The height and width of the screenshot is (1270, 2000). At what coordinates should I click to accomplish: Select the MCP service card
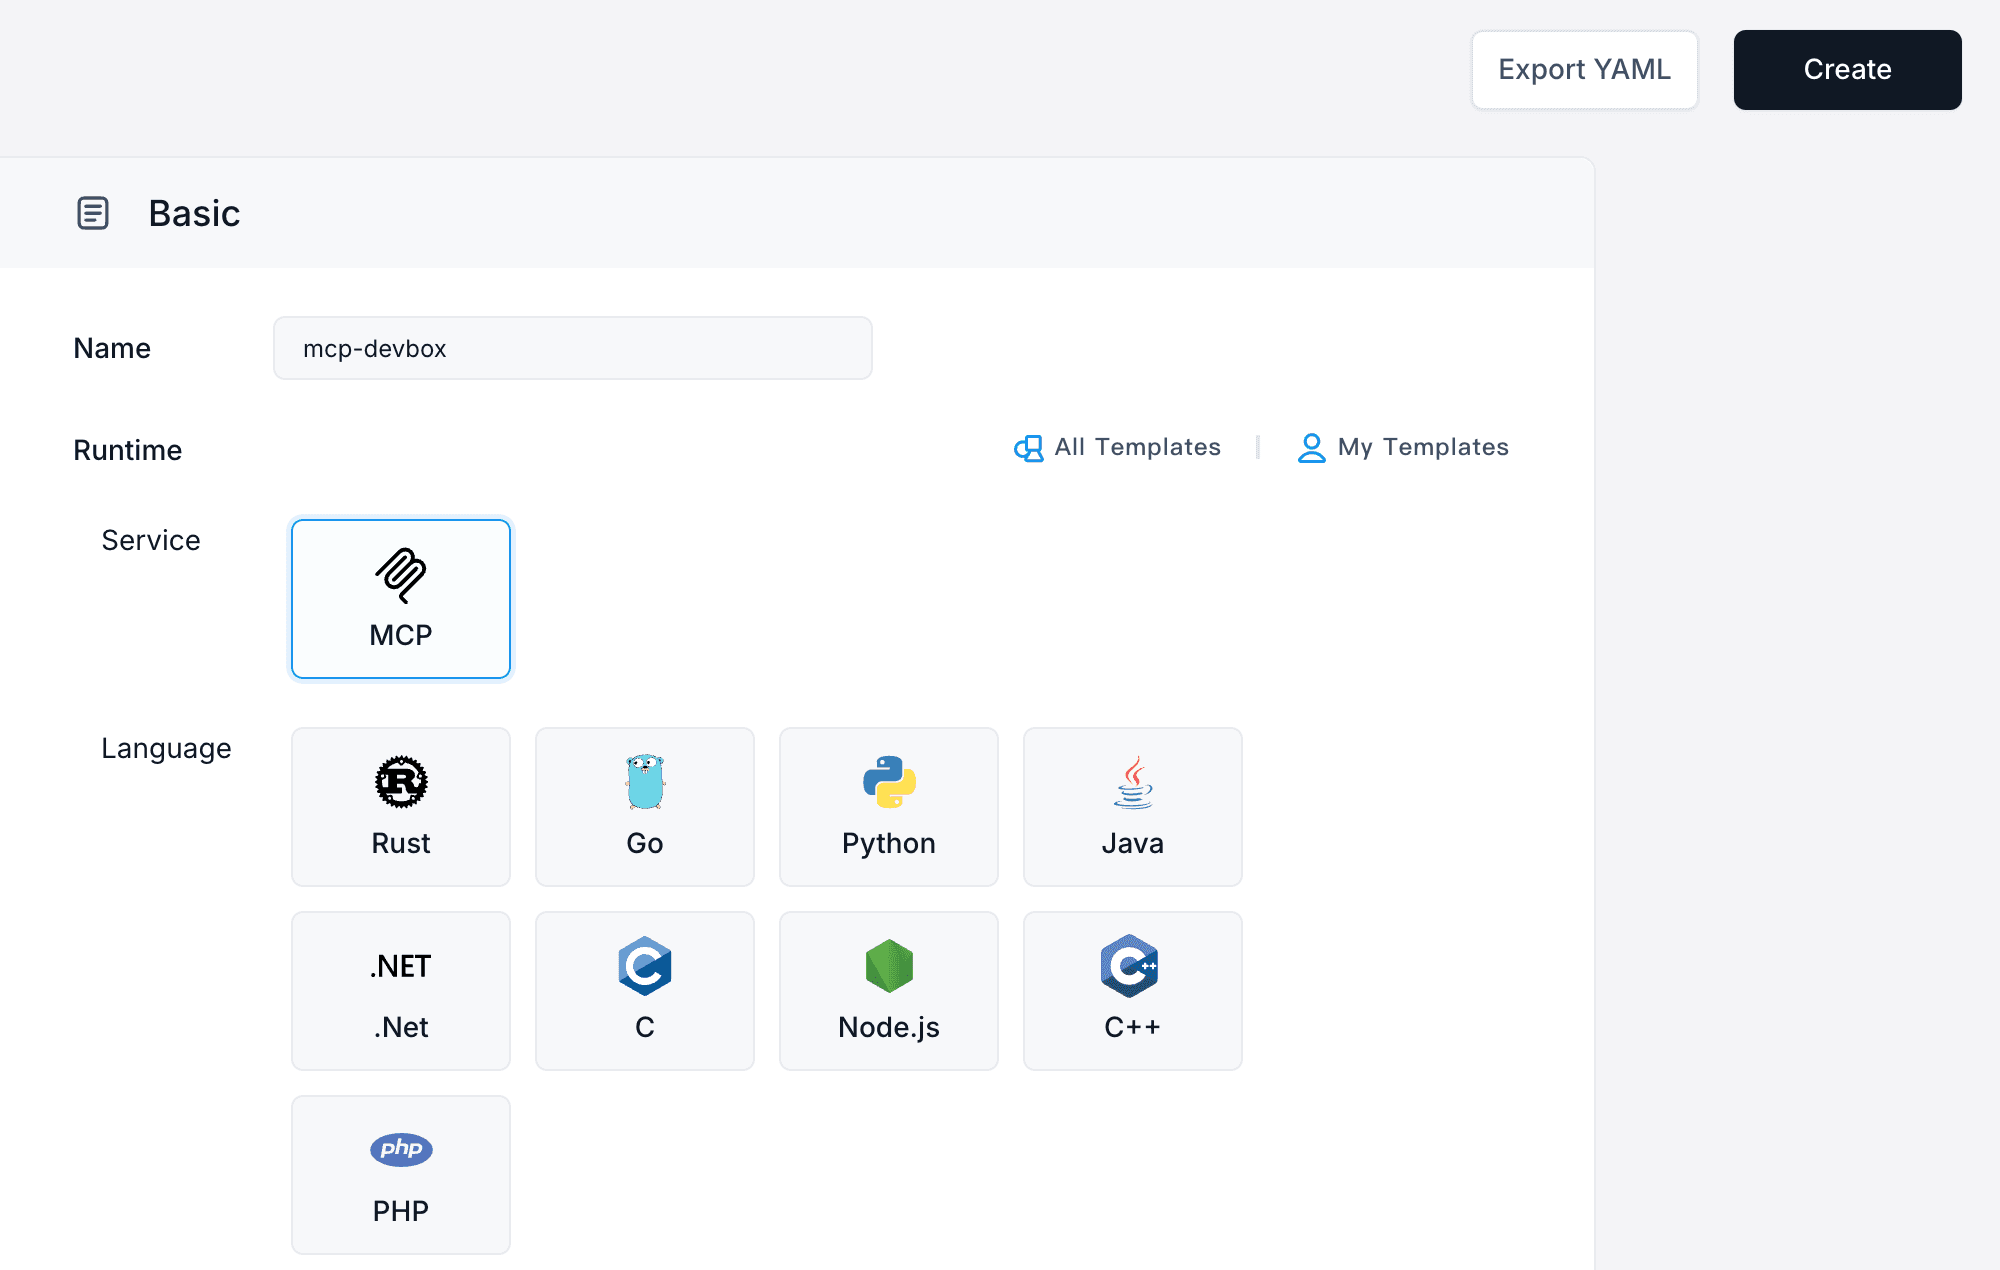[x=400, y=598]
